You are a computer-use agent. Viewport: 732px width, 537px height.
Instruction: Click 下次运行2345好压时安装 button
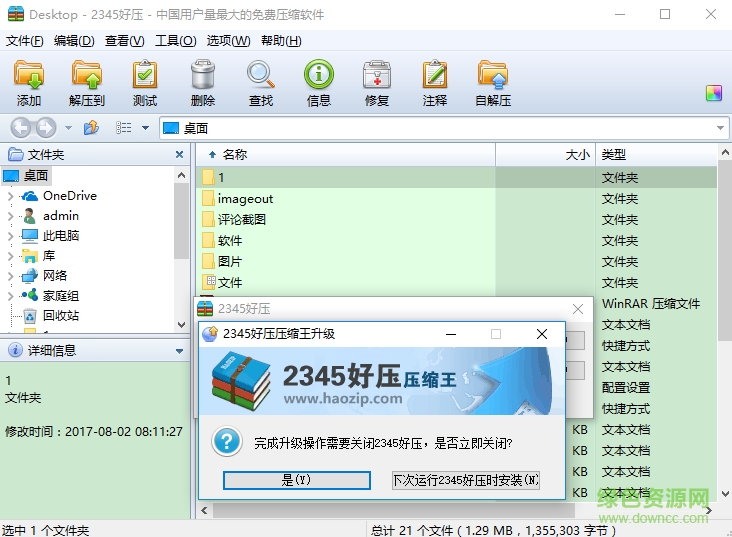pyautogui.click(x=465, y=480)
